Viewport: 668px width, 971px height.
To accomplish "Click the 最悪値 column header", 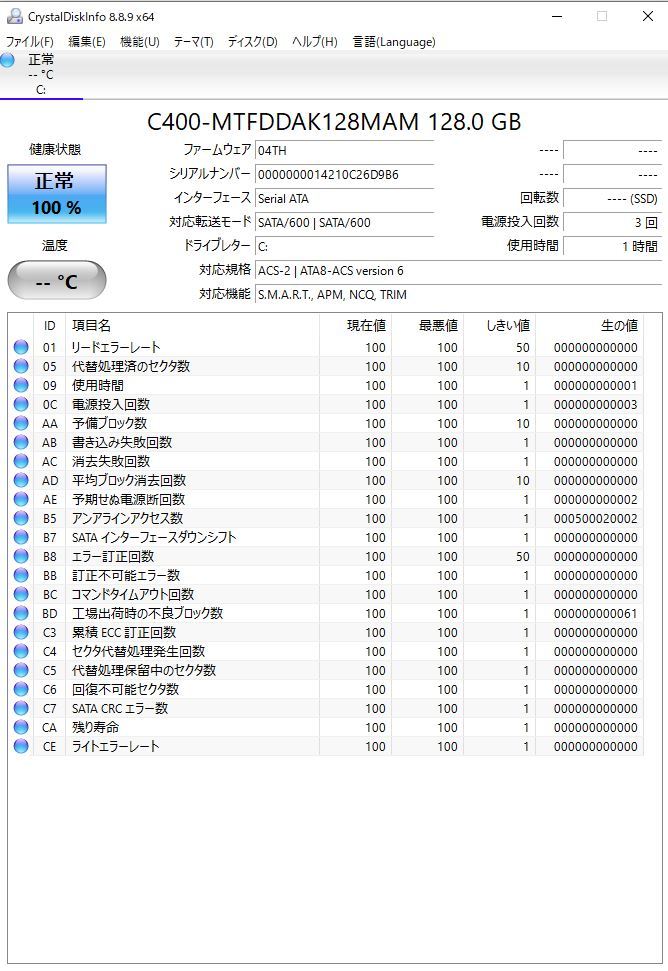I will pos(427,326).
